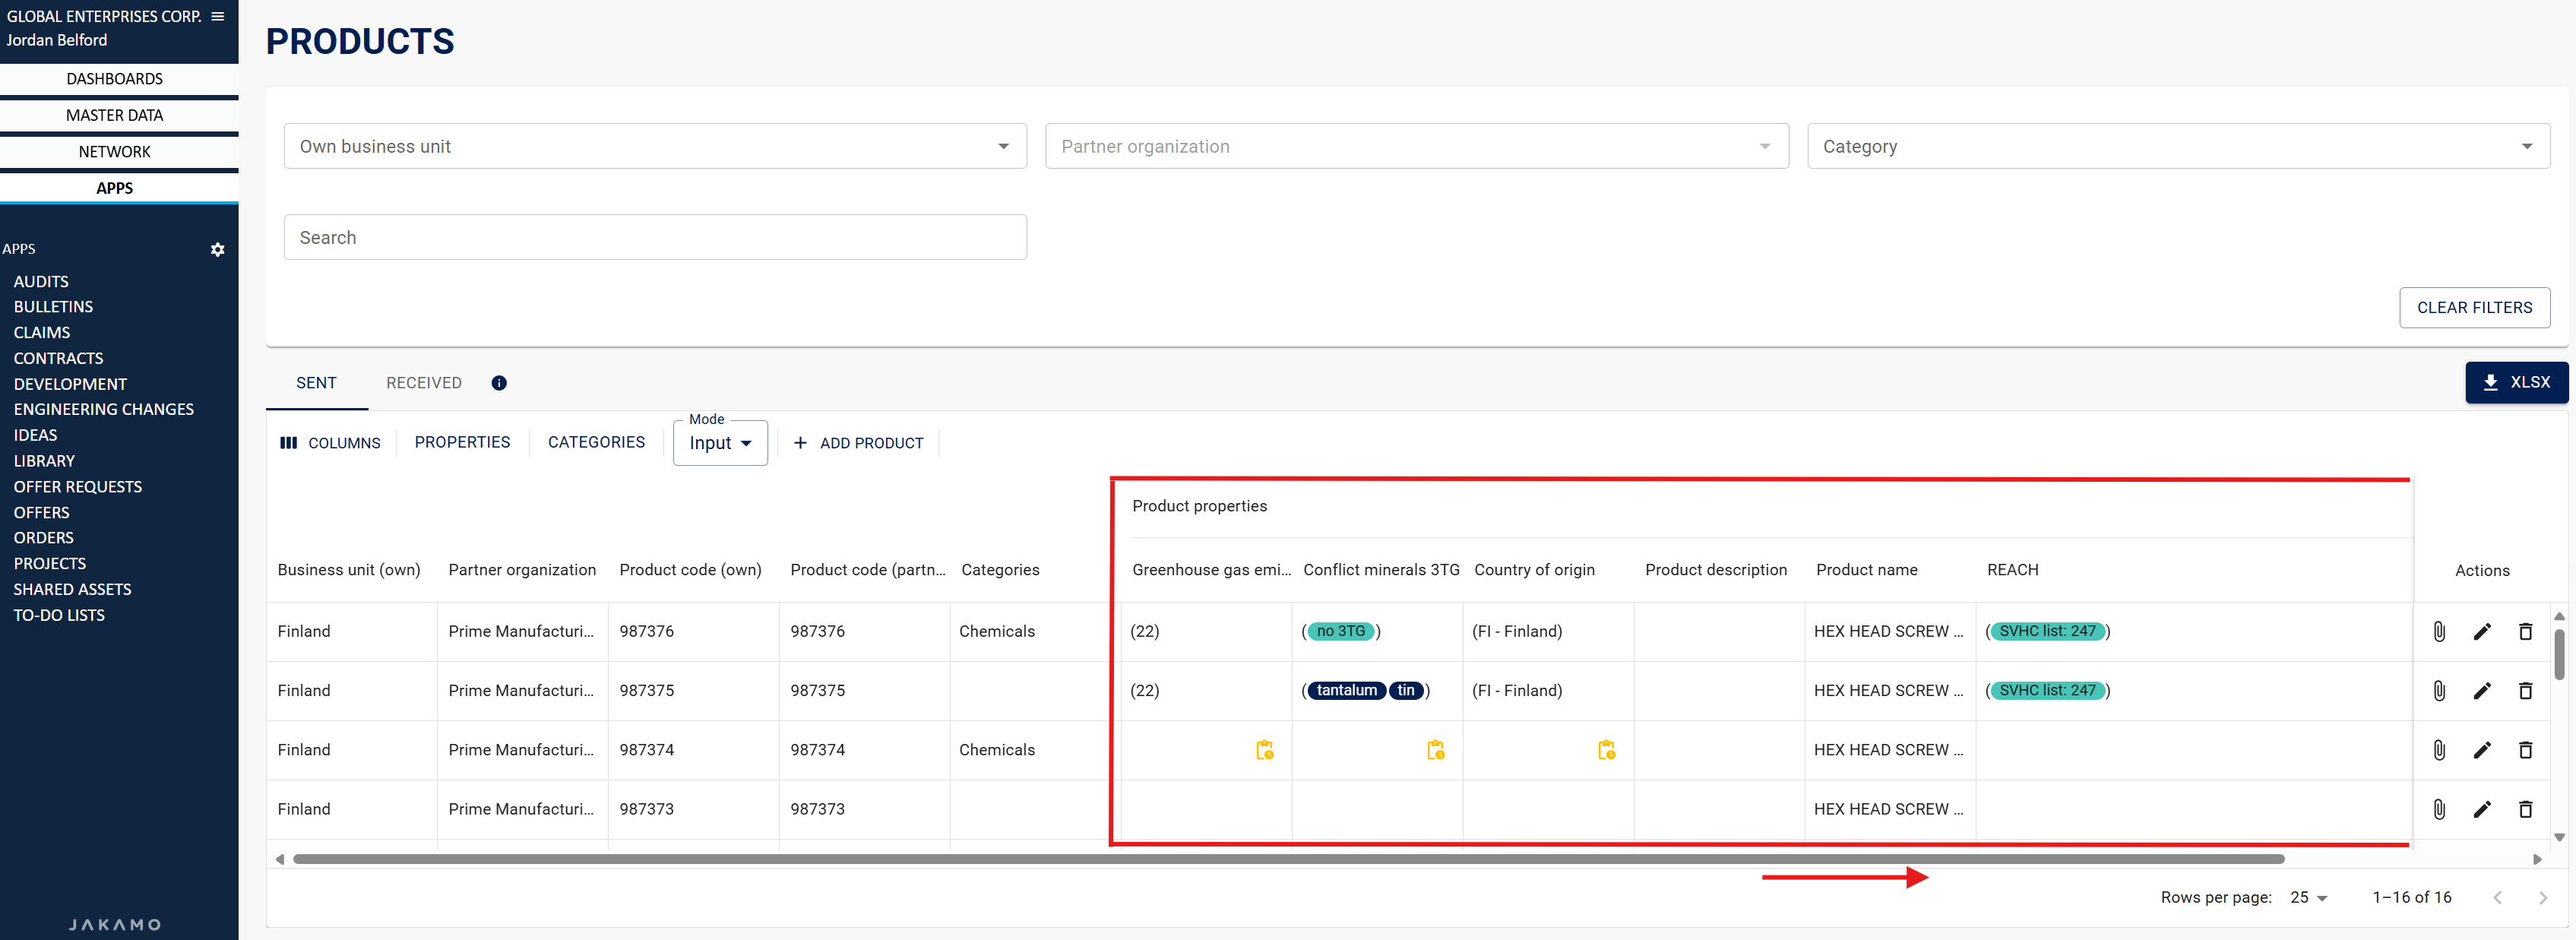
Task: Focus the Search input field
Action: (x=655, y=237)
